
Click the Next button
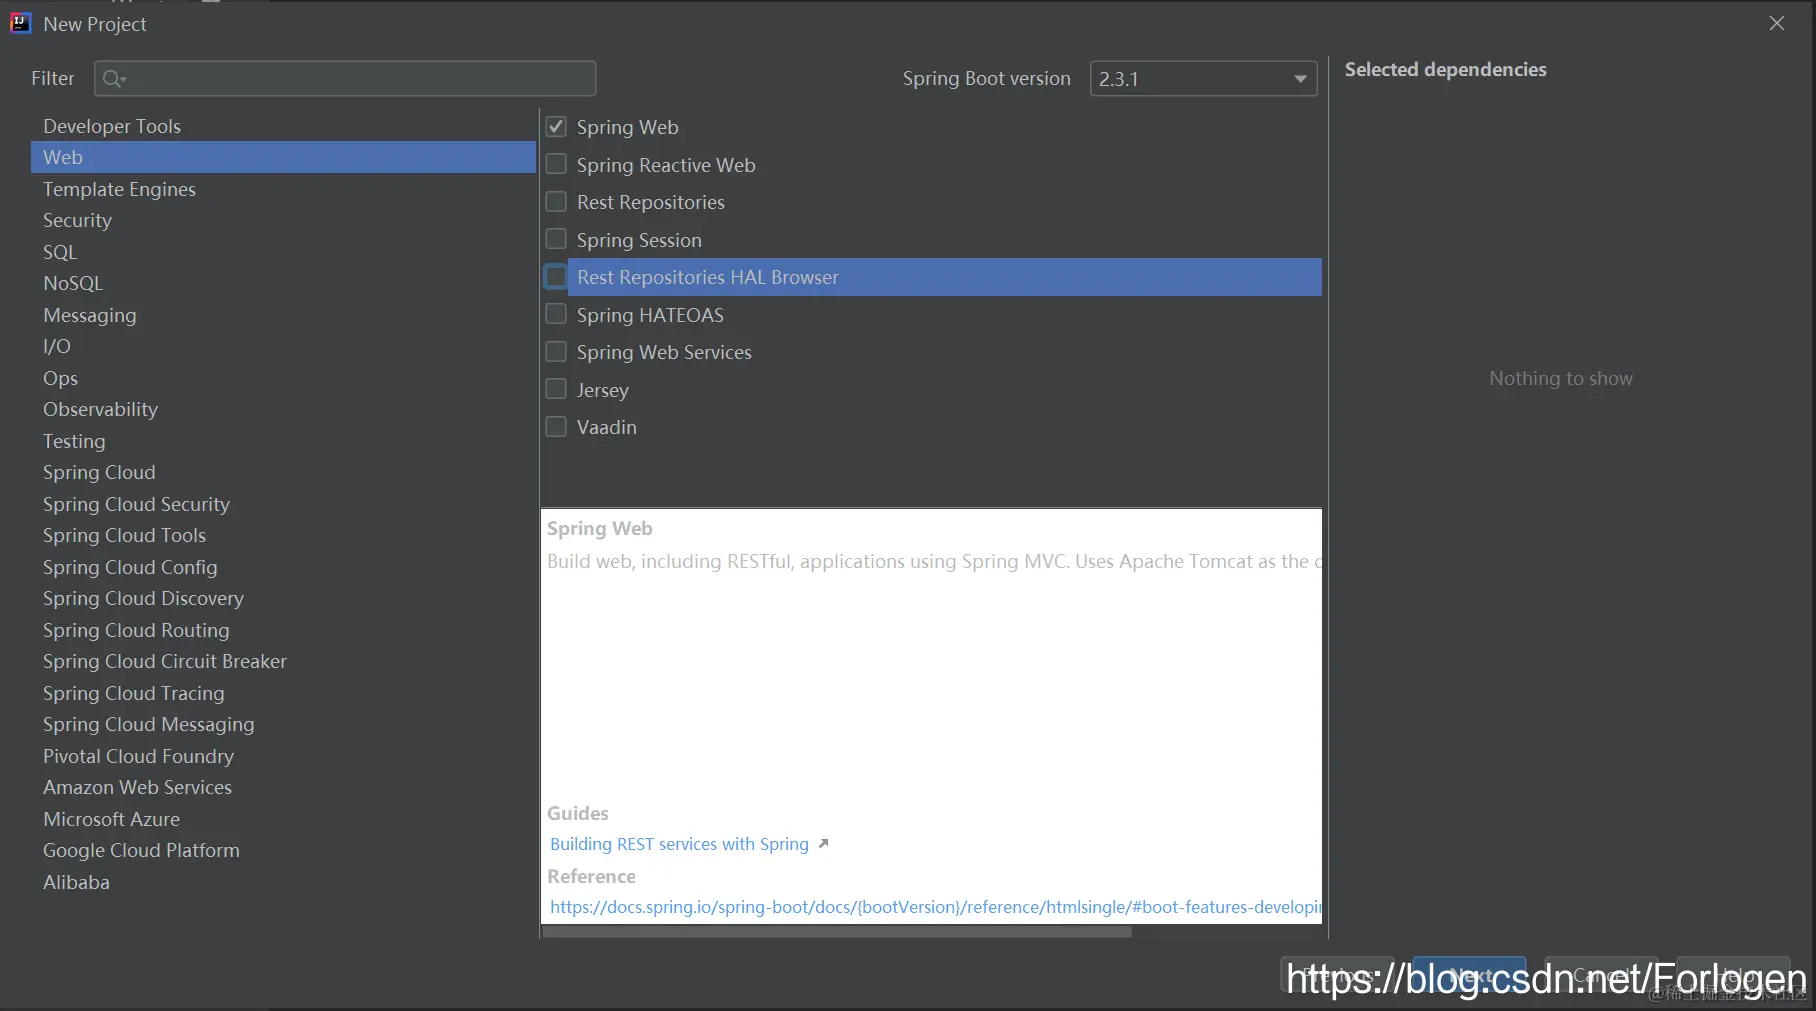[1469, 975]
